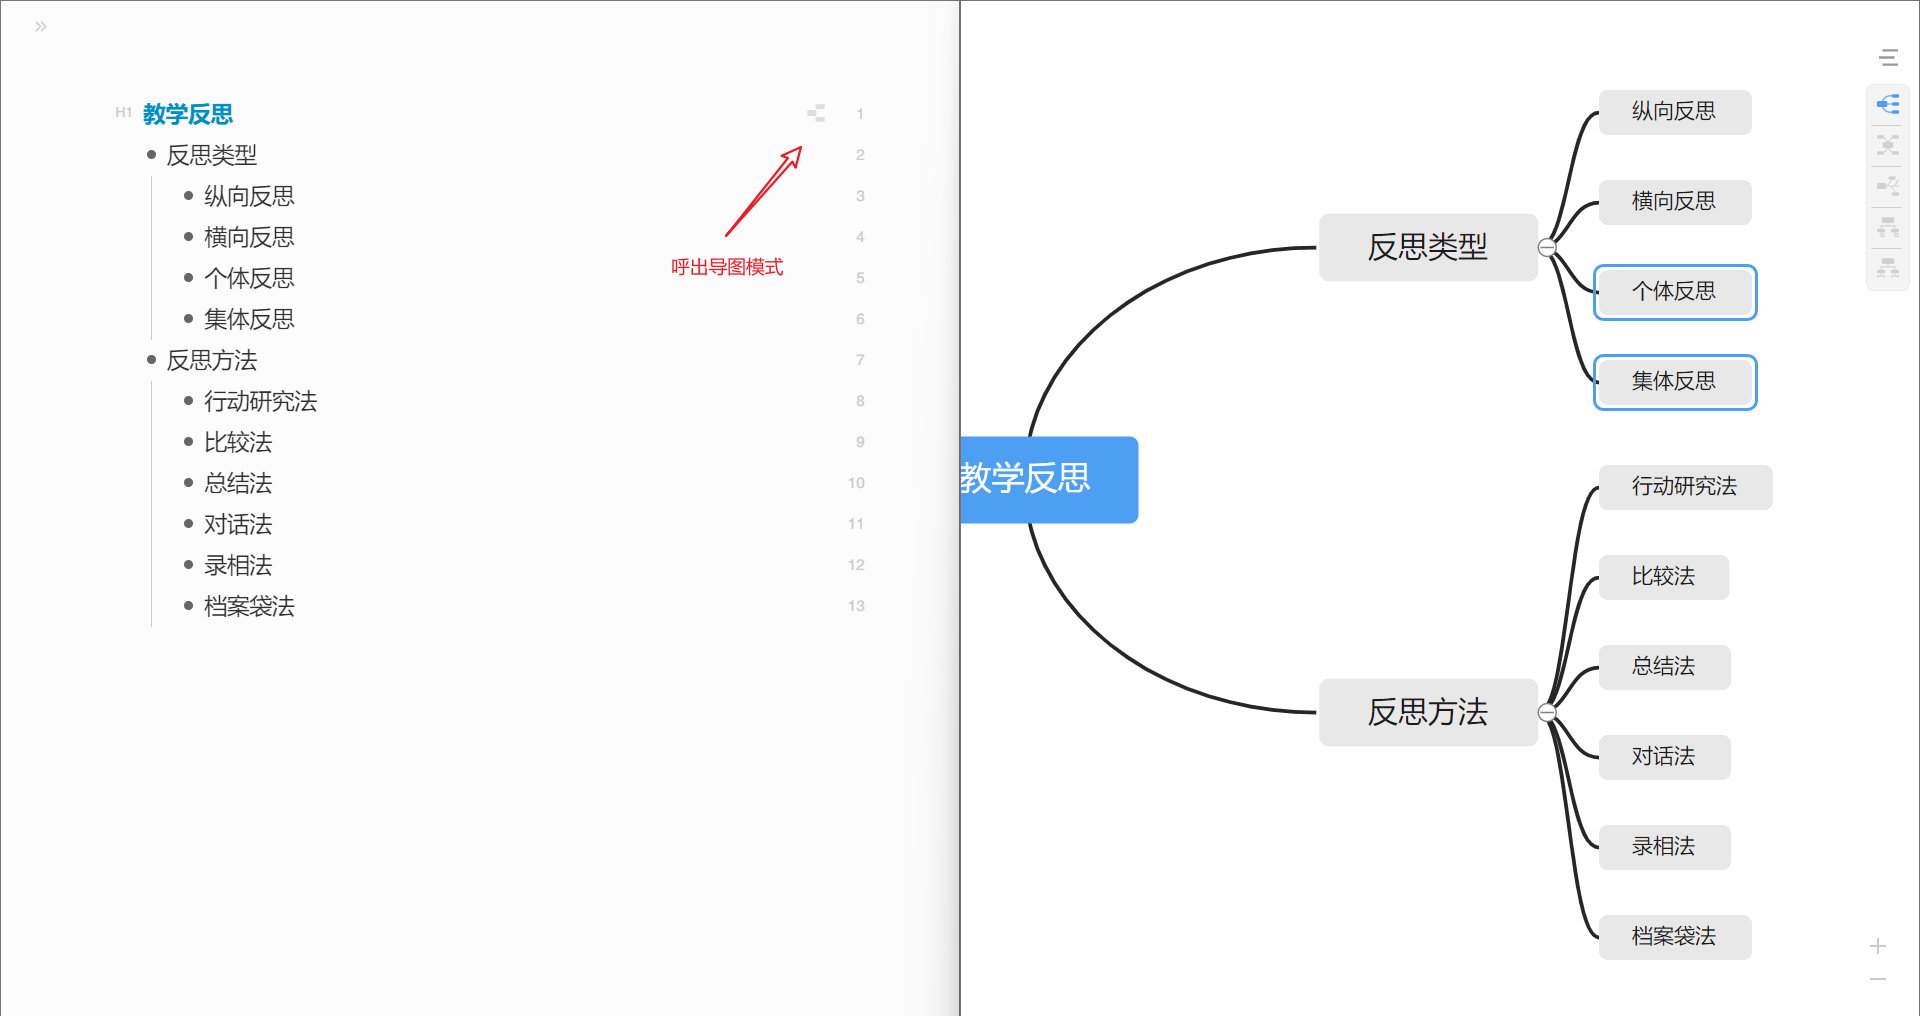Click line number 1 next to the heading
This screenshot has height=1016, width=1920.
pos(860,113)
